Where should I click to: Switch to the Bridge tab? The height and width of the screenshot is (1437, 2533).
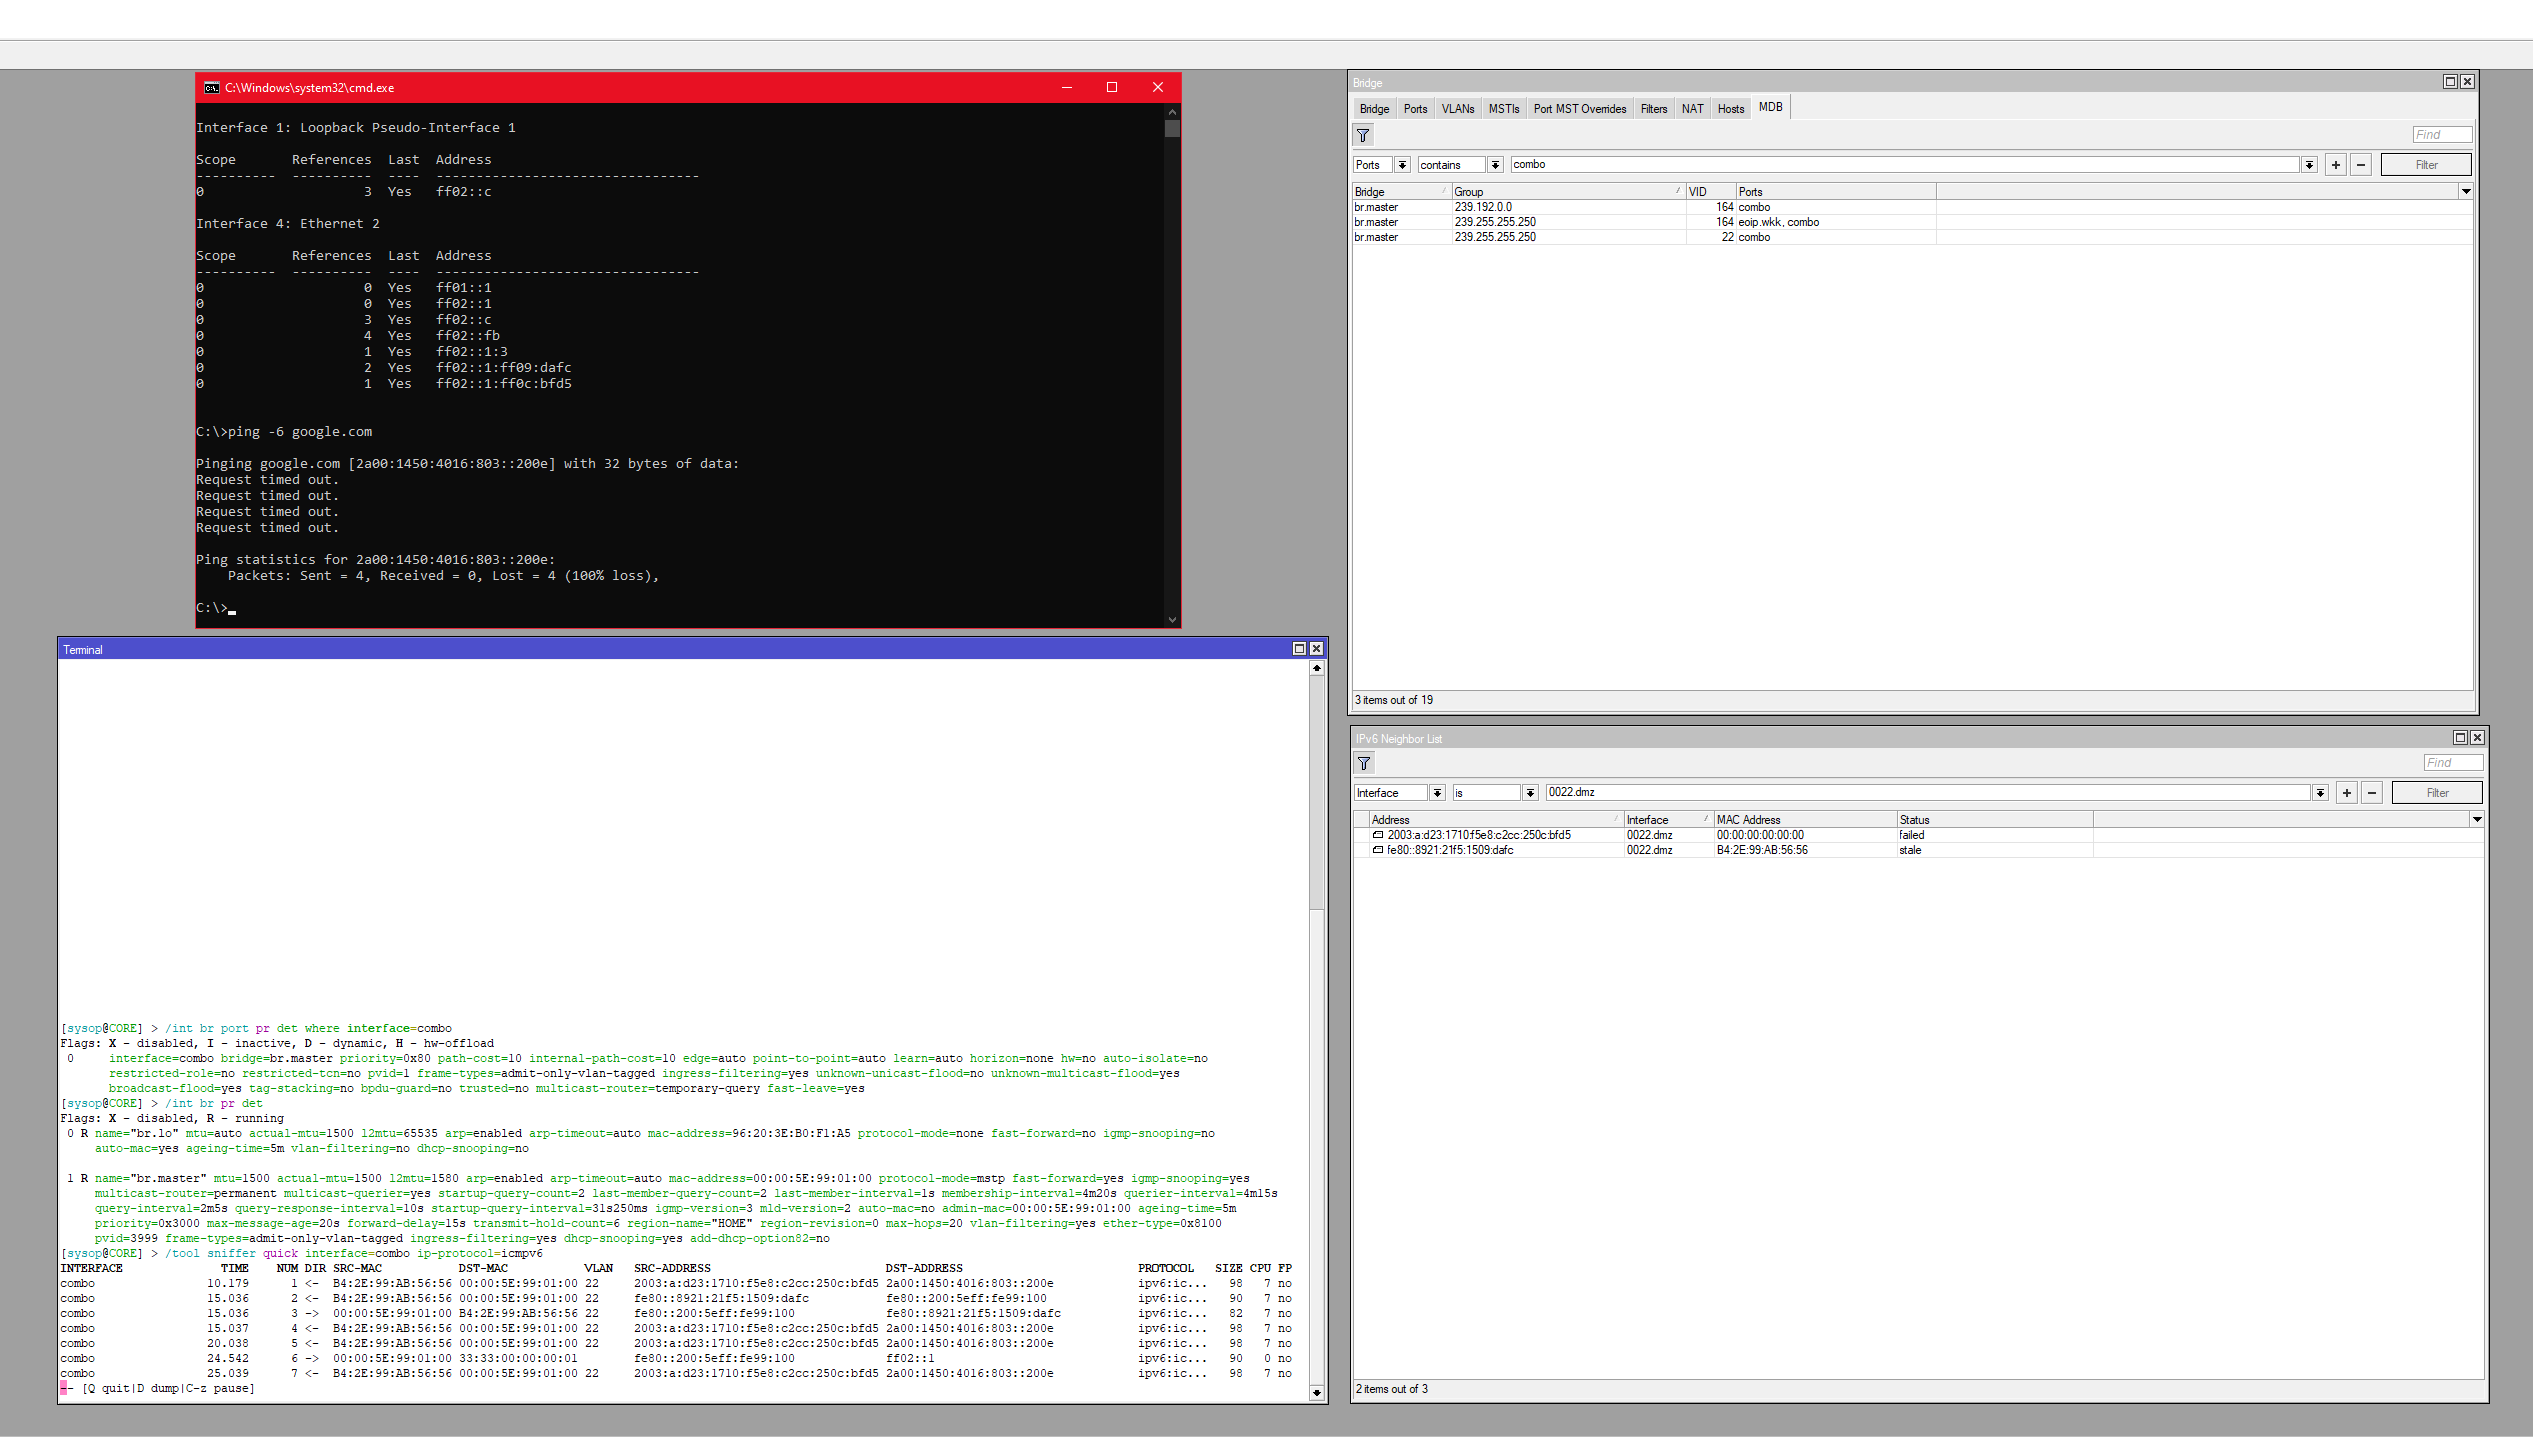coord(1374,109)
